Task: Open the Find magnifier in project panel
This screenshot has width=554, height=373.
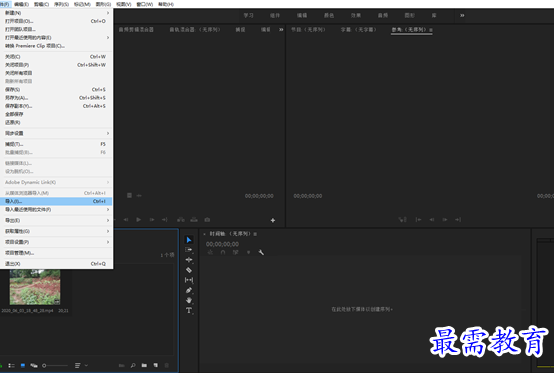Action: point(133,365)
